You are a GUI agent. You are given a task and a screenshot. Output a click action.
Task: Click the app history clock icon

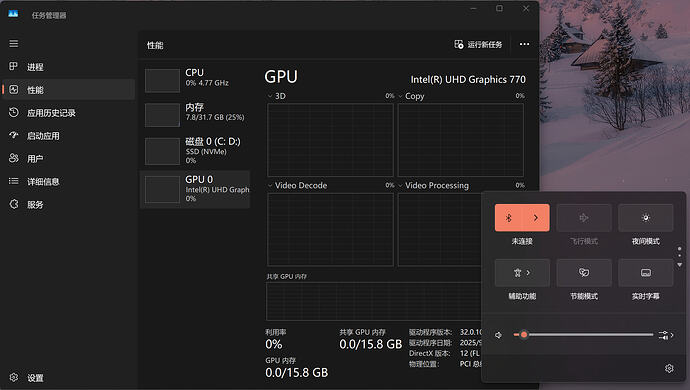click(14, 112)
